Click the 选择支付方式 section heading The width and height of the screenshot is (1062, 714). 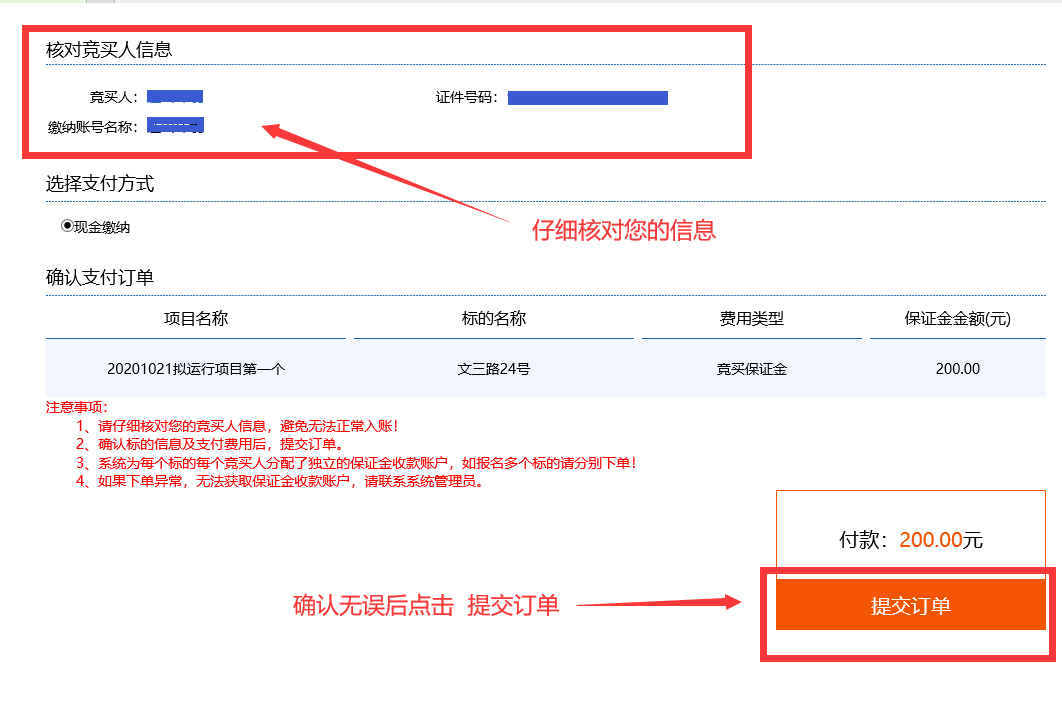pos(100,184)
